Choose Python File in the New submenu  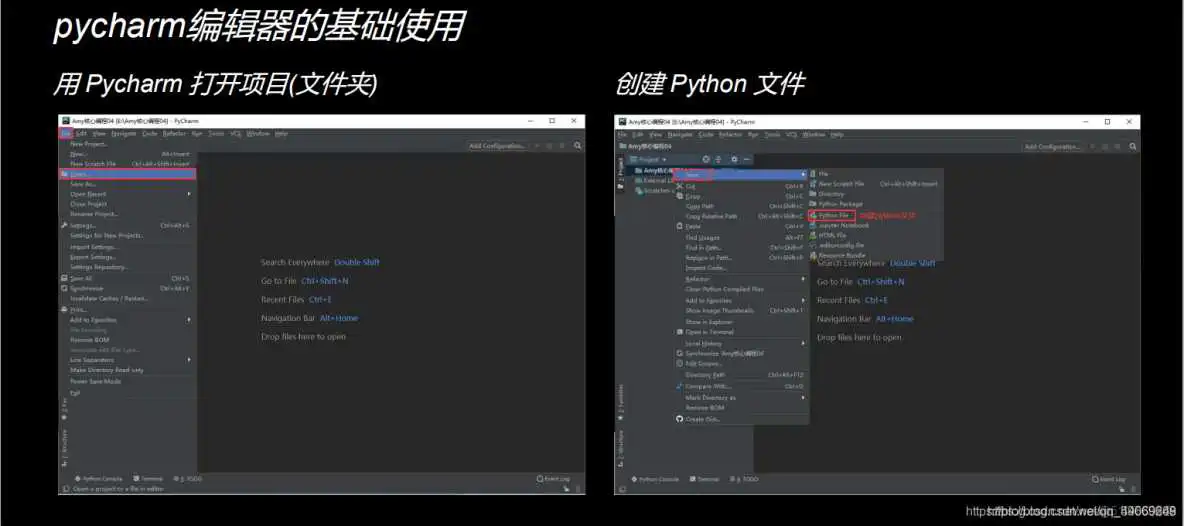point(832,215)
